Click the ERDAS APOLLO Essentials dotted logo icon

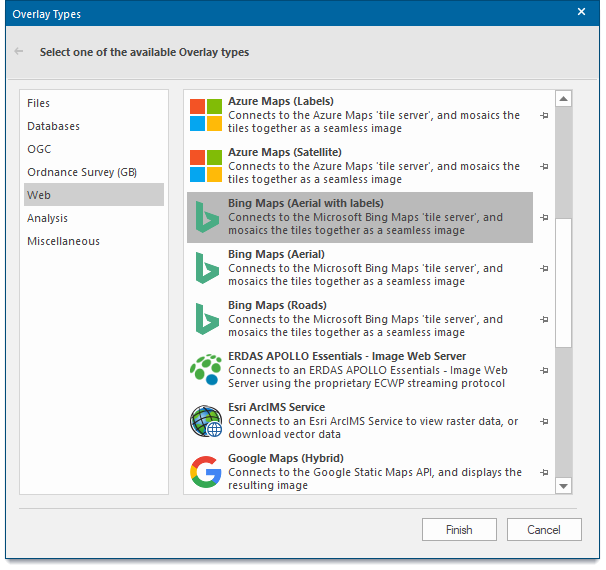[206, 370]
